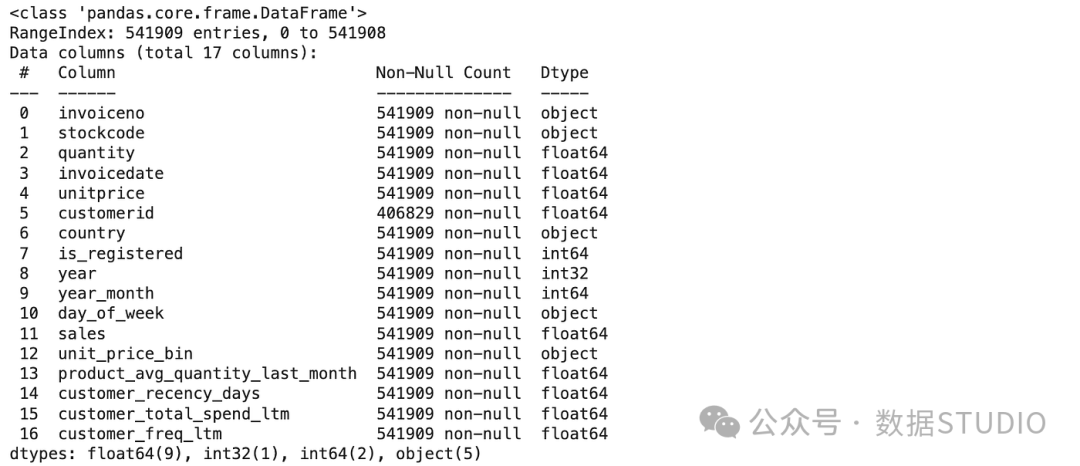Select the unit_price_bin column name
Image resolution: width=1080 pixels, height=466 pixels.
[125, 354]
